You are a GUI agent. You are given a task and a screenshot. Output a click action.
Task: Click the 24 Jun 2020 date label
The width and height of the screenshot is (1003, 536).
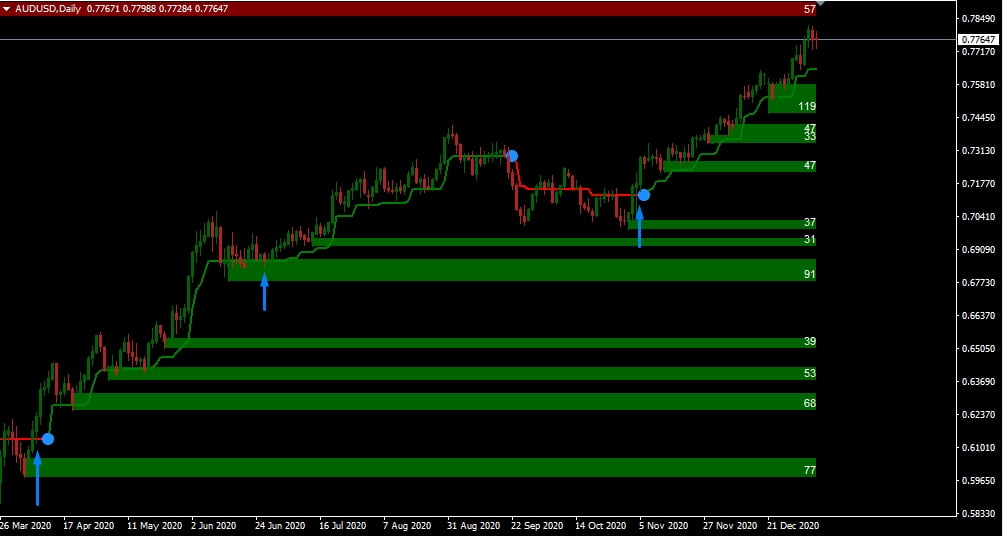pos(281,526)
